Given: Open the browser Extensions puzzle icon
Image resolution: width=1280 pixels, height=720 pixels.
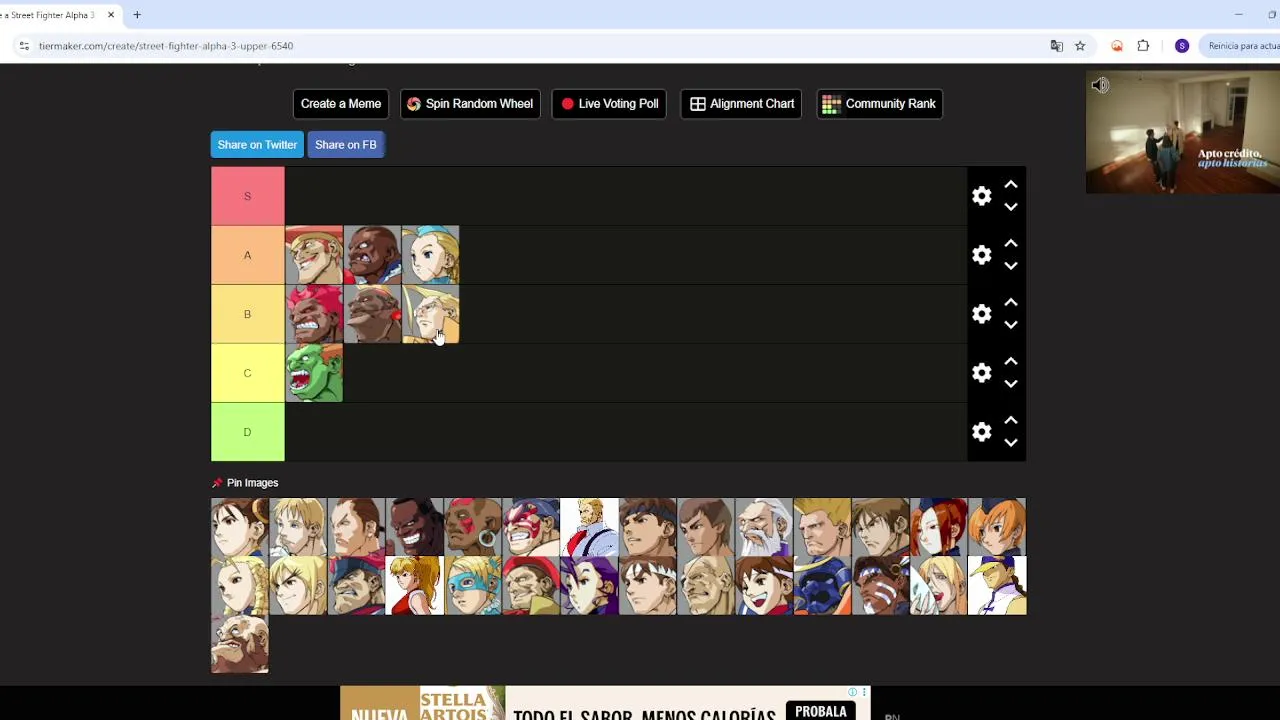Looking at the screenshot, I should 1143,46.
